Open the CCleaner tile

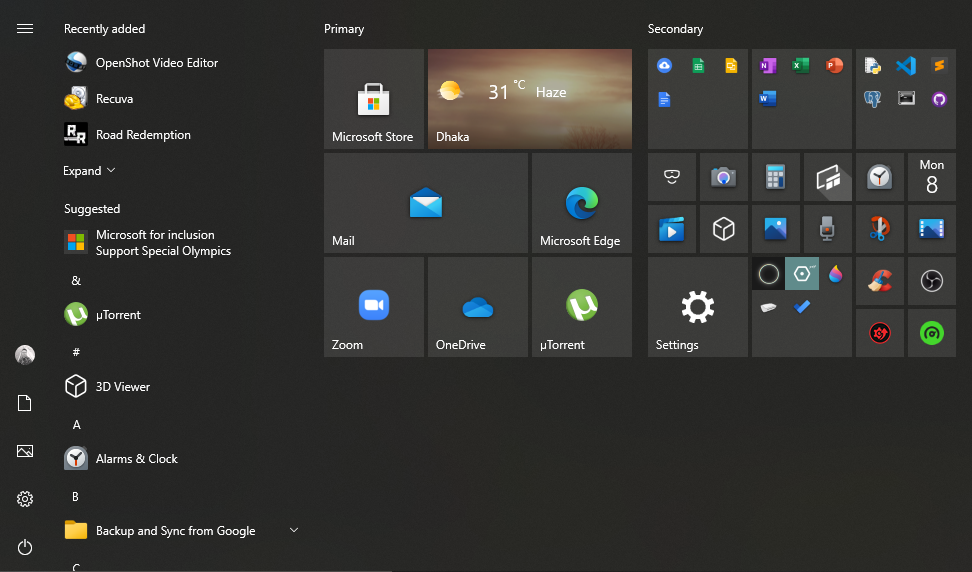(879, 281)
